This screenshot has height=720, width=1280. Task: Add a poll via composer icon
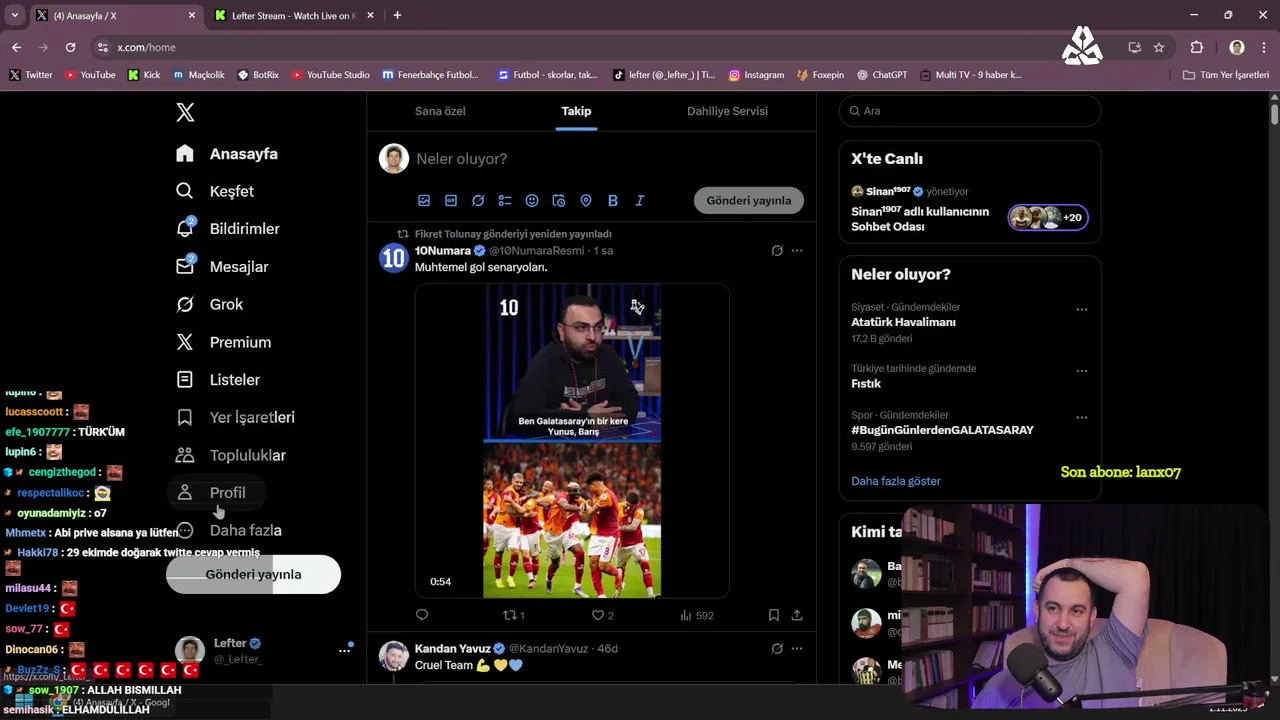pos(505,201)
